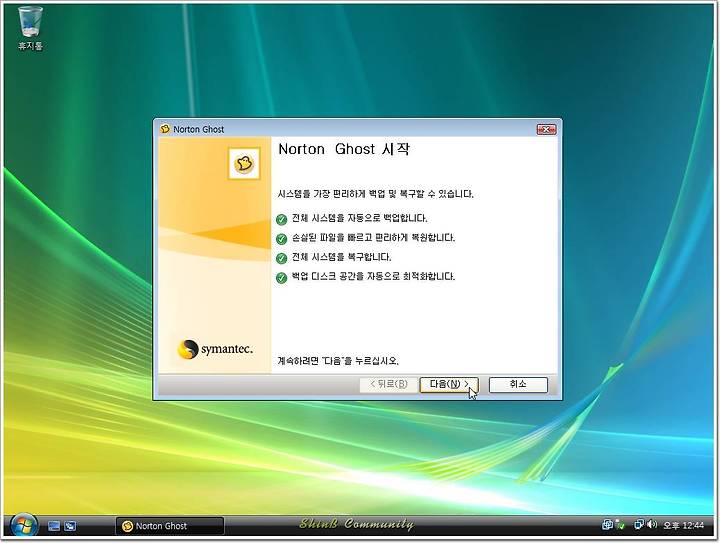Click heading Norton Ghost 시작

tap(343, 149)
